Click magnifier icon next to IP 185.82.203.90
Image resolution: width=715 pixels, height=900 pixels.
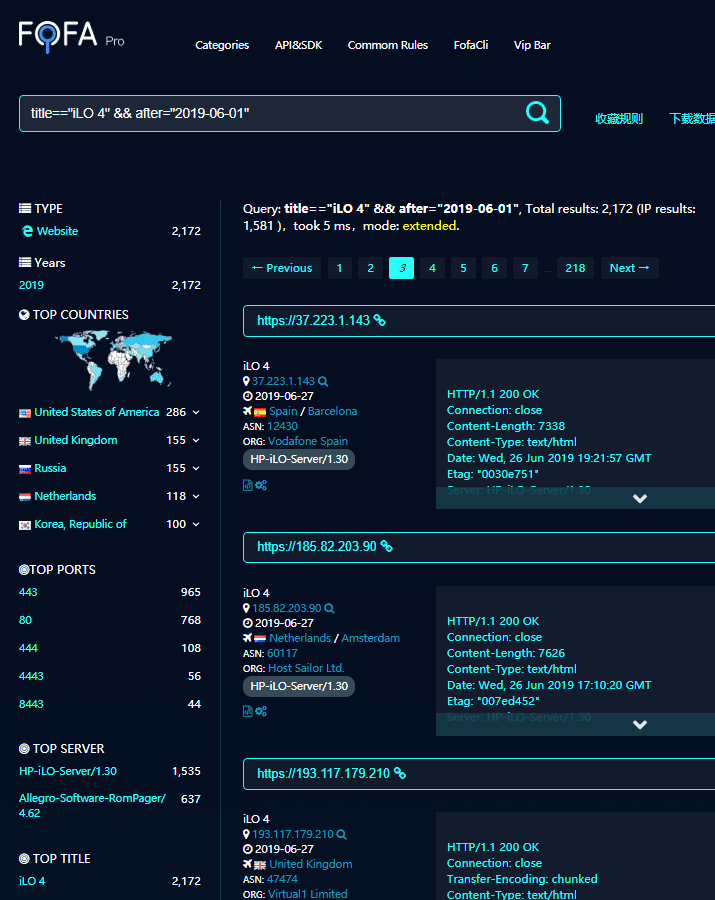(329, 608)
